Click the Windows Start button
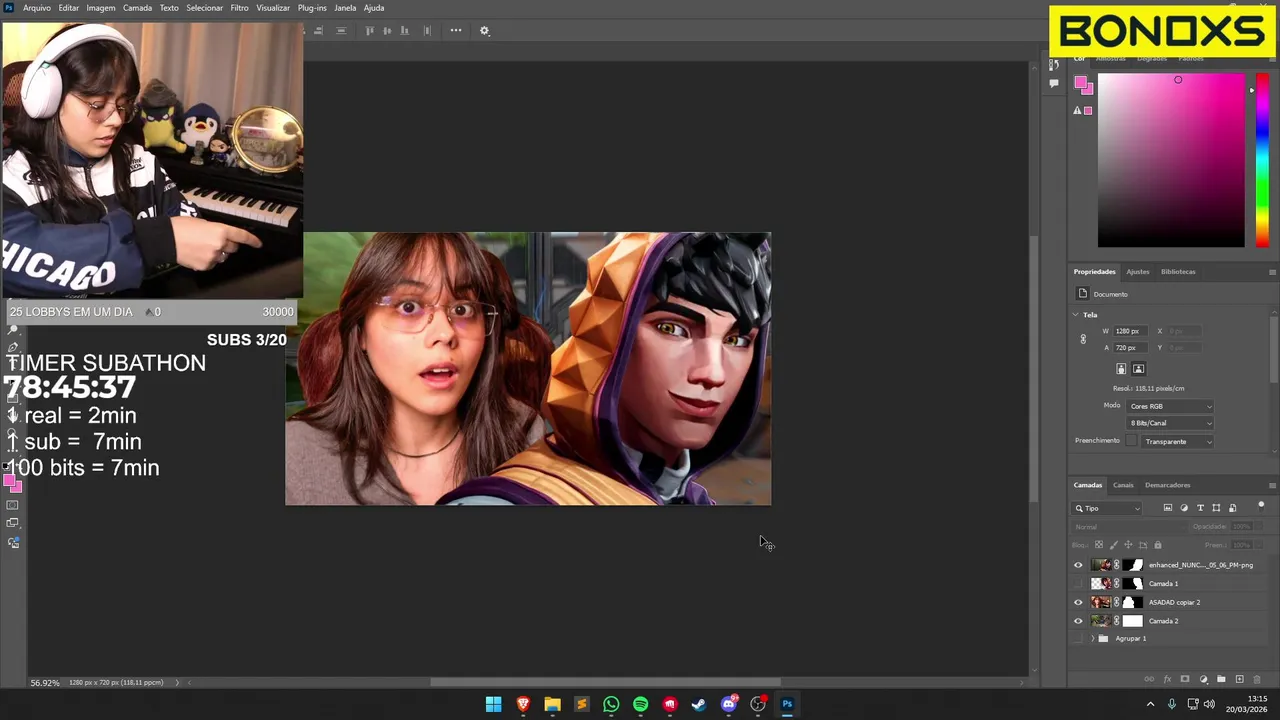 (493, 704)
